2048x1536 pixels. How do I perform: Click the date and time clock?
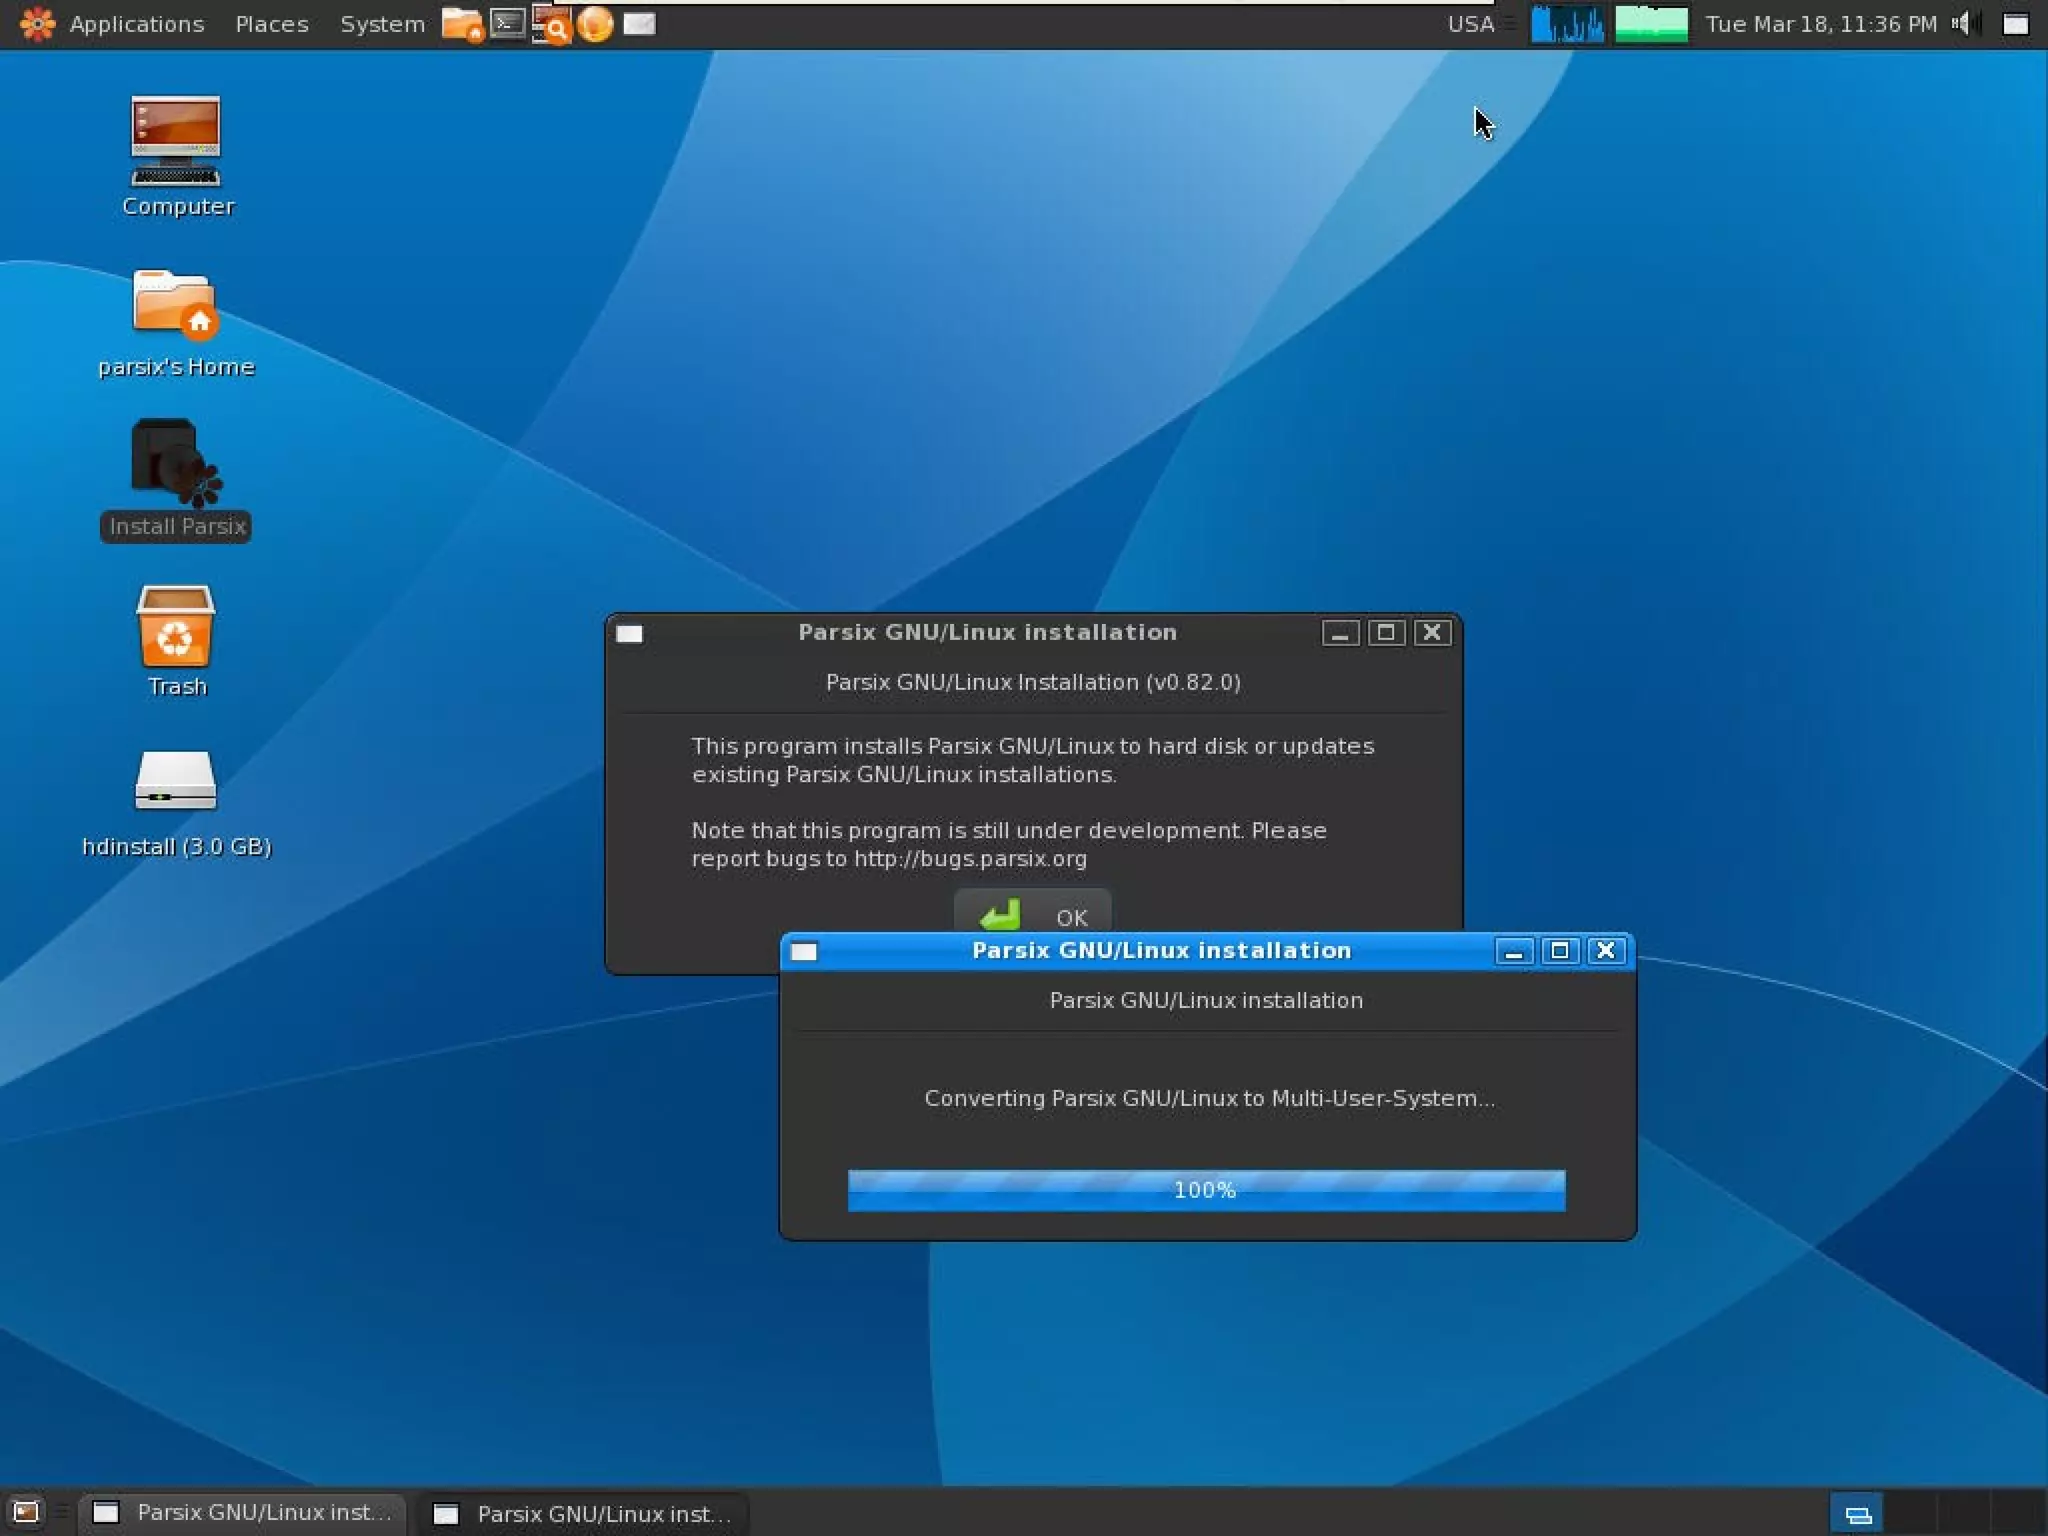coord(1821,24)
